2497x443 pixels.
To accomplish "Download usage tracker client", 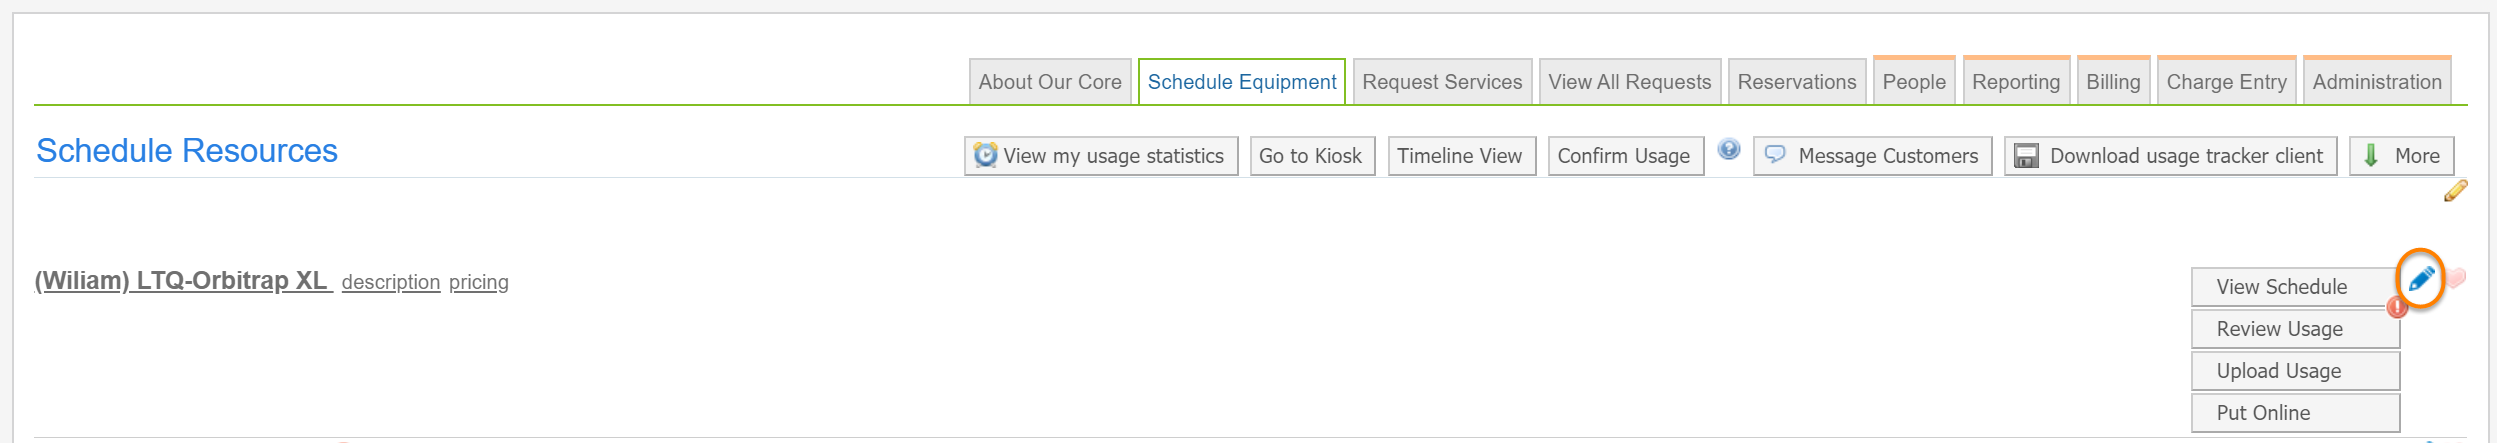I will coord(2170,156).
